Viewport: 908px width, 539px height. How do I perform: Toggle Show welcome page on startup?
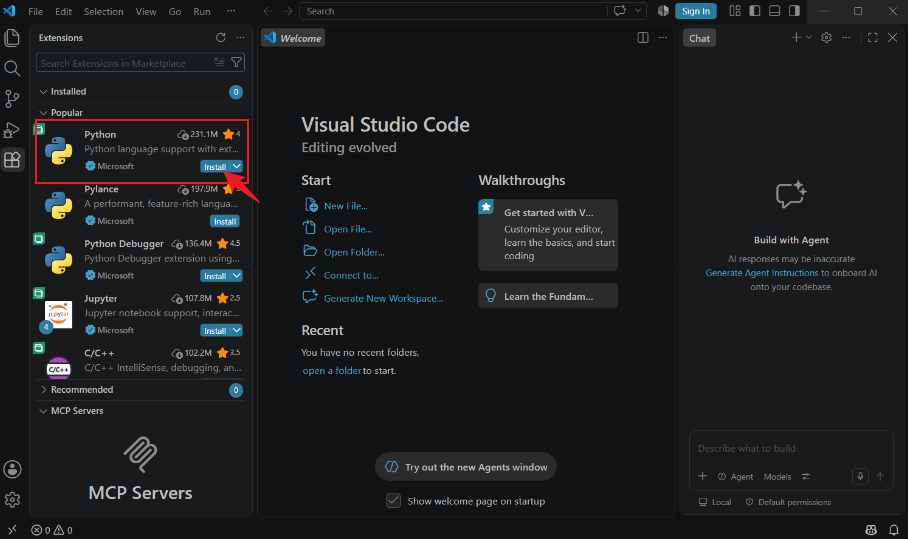click(x=393, y=501)
